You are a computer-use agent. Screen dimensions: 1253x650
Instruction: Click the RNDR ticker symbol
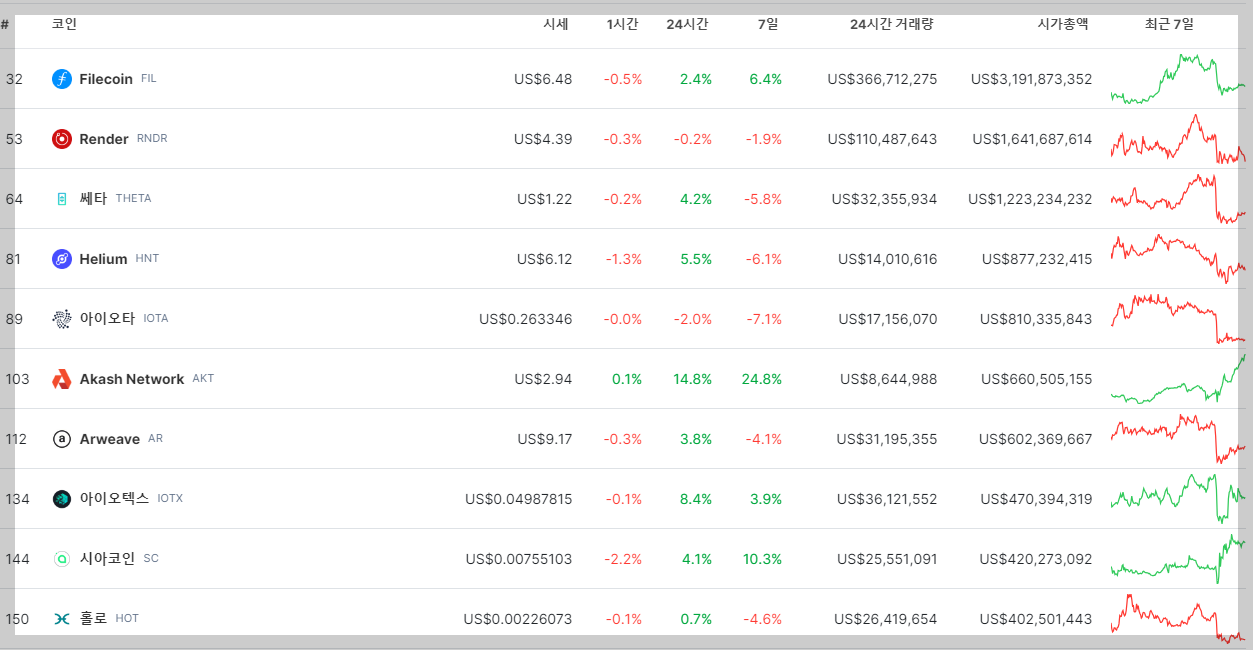click(x=152, y=139)
